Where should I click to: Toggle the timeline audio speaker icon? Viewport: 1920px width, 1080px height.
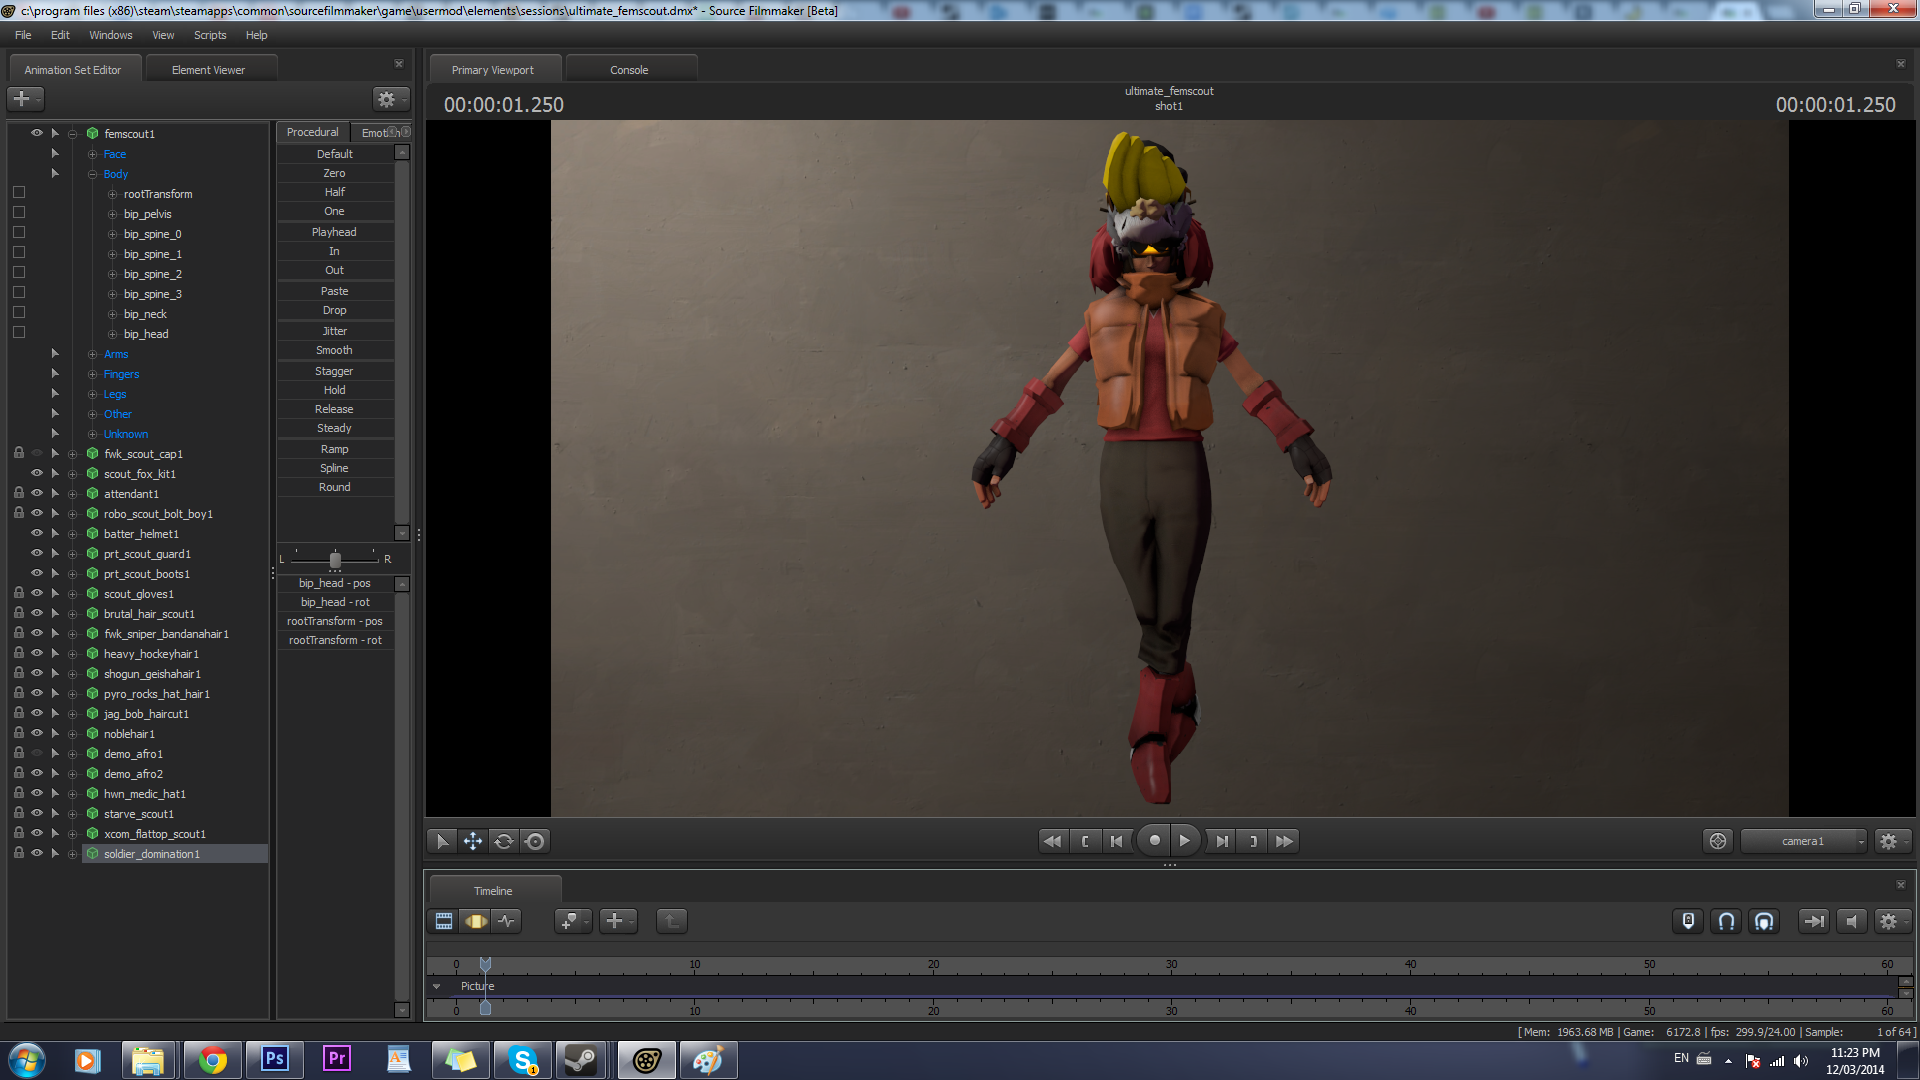(x=1852, y=921)
